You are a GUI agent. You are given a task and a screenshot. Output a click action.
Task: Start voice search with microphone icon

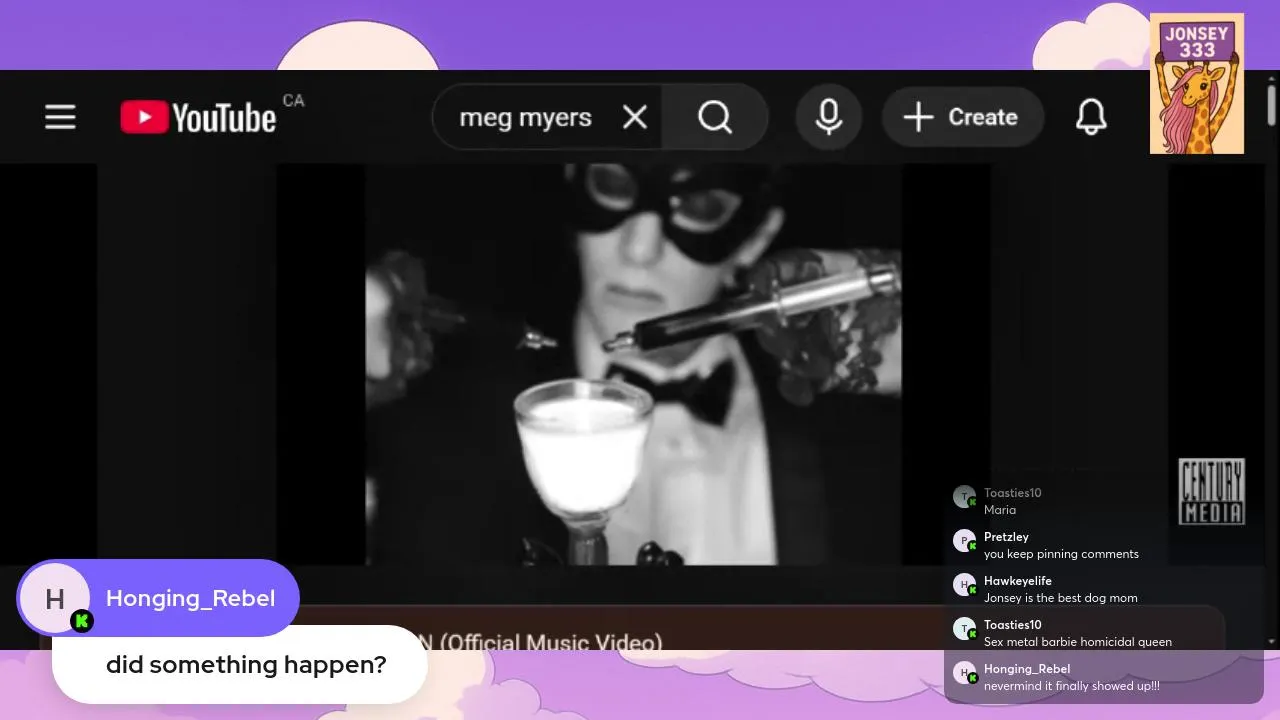pyautogui.click(x=828, y=118)
